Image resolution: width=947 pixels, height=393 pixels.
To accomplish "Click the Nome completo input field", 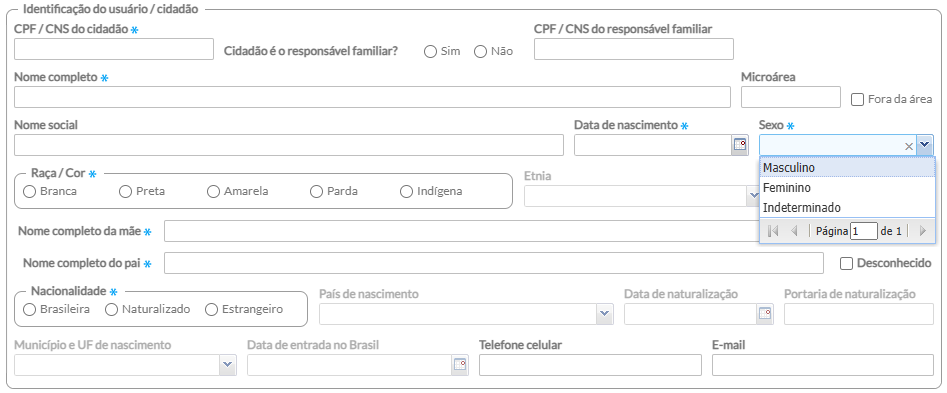I will point(372,97).
